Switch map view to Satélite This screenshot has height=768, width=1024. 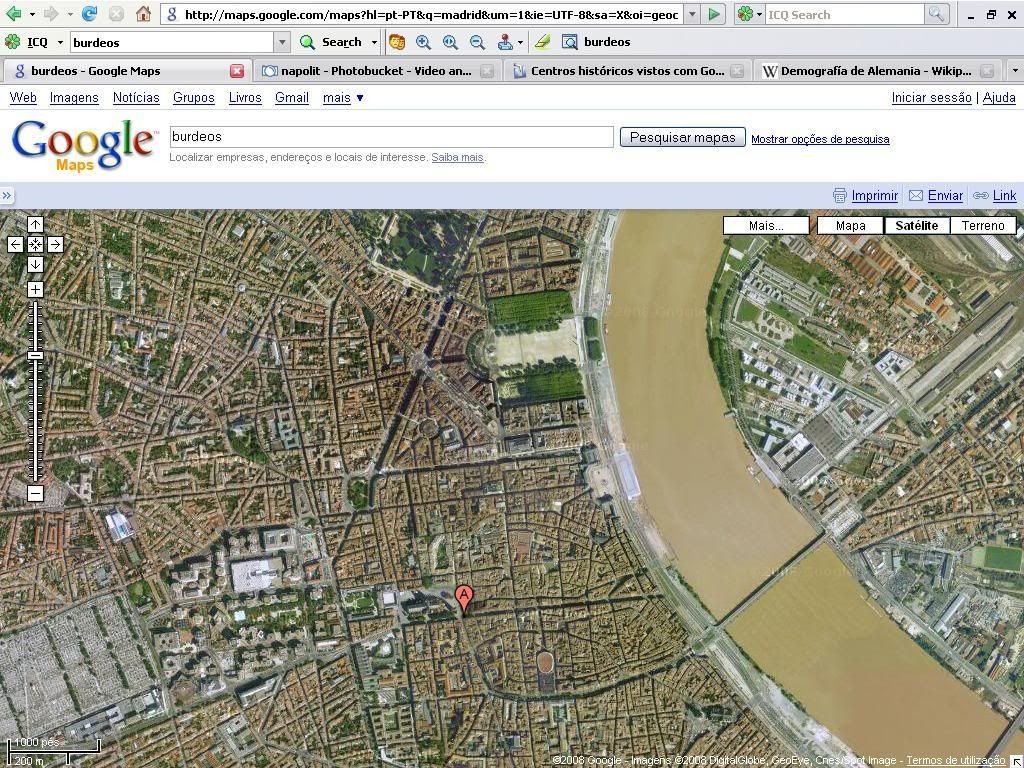[916, 225]
